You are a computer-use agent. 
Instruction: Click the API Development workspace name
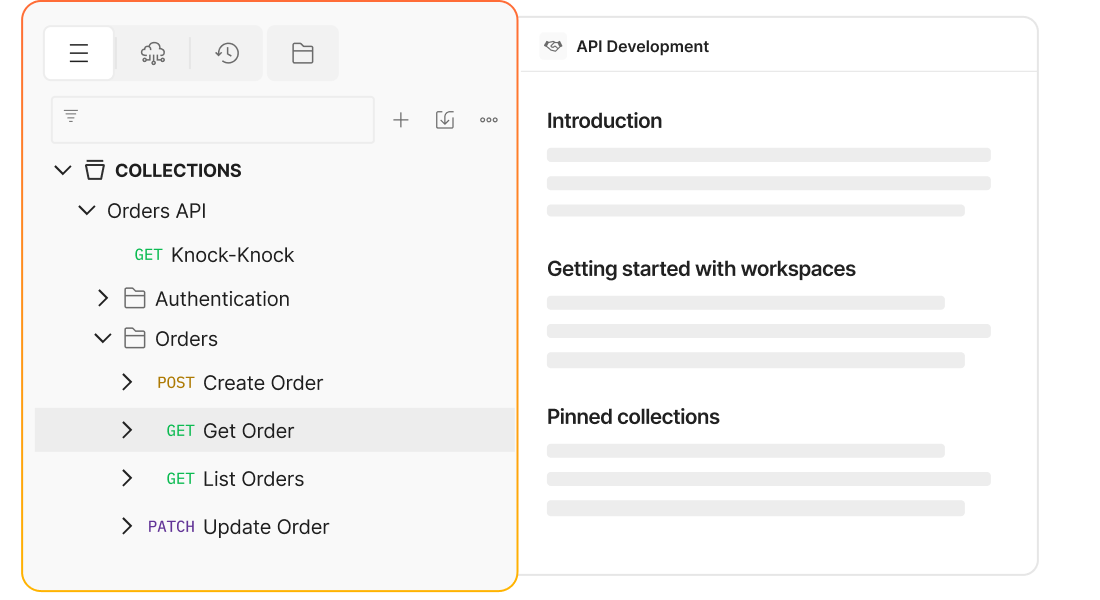tap(642, 46)
